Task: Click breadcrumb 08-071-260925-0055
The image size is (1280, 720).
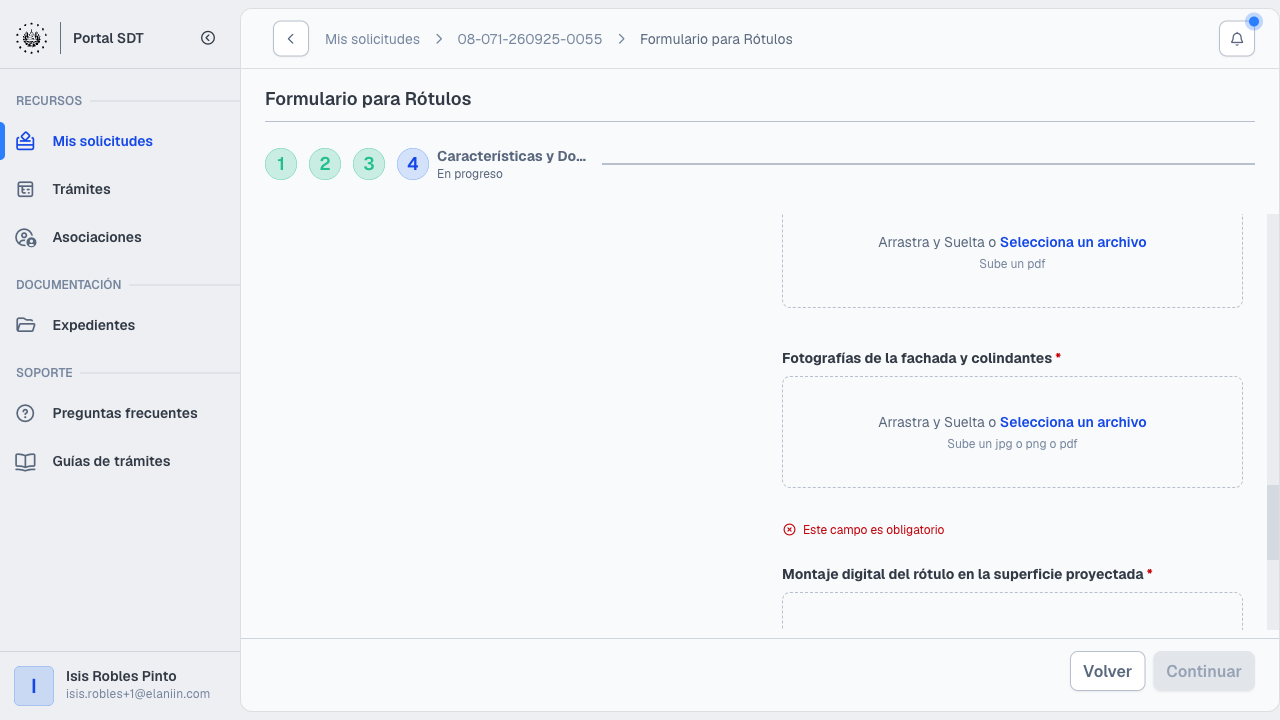Action: coord(530,39)
